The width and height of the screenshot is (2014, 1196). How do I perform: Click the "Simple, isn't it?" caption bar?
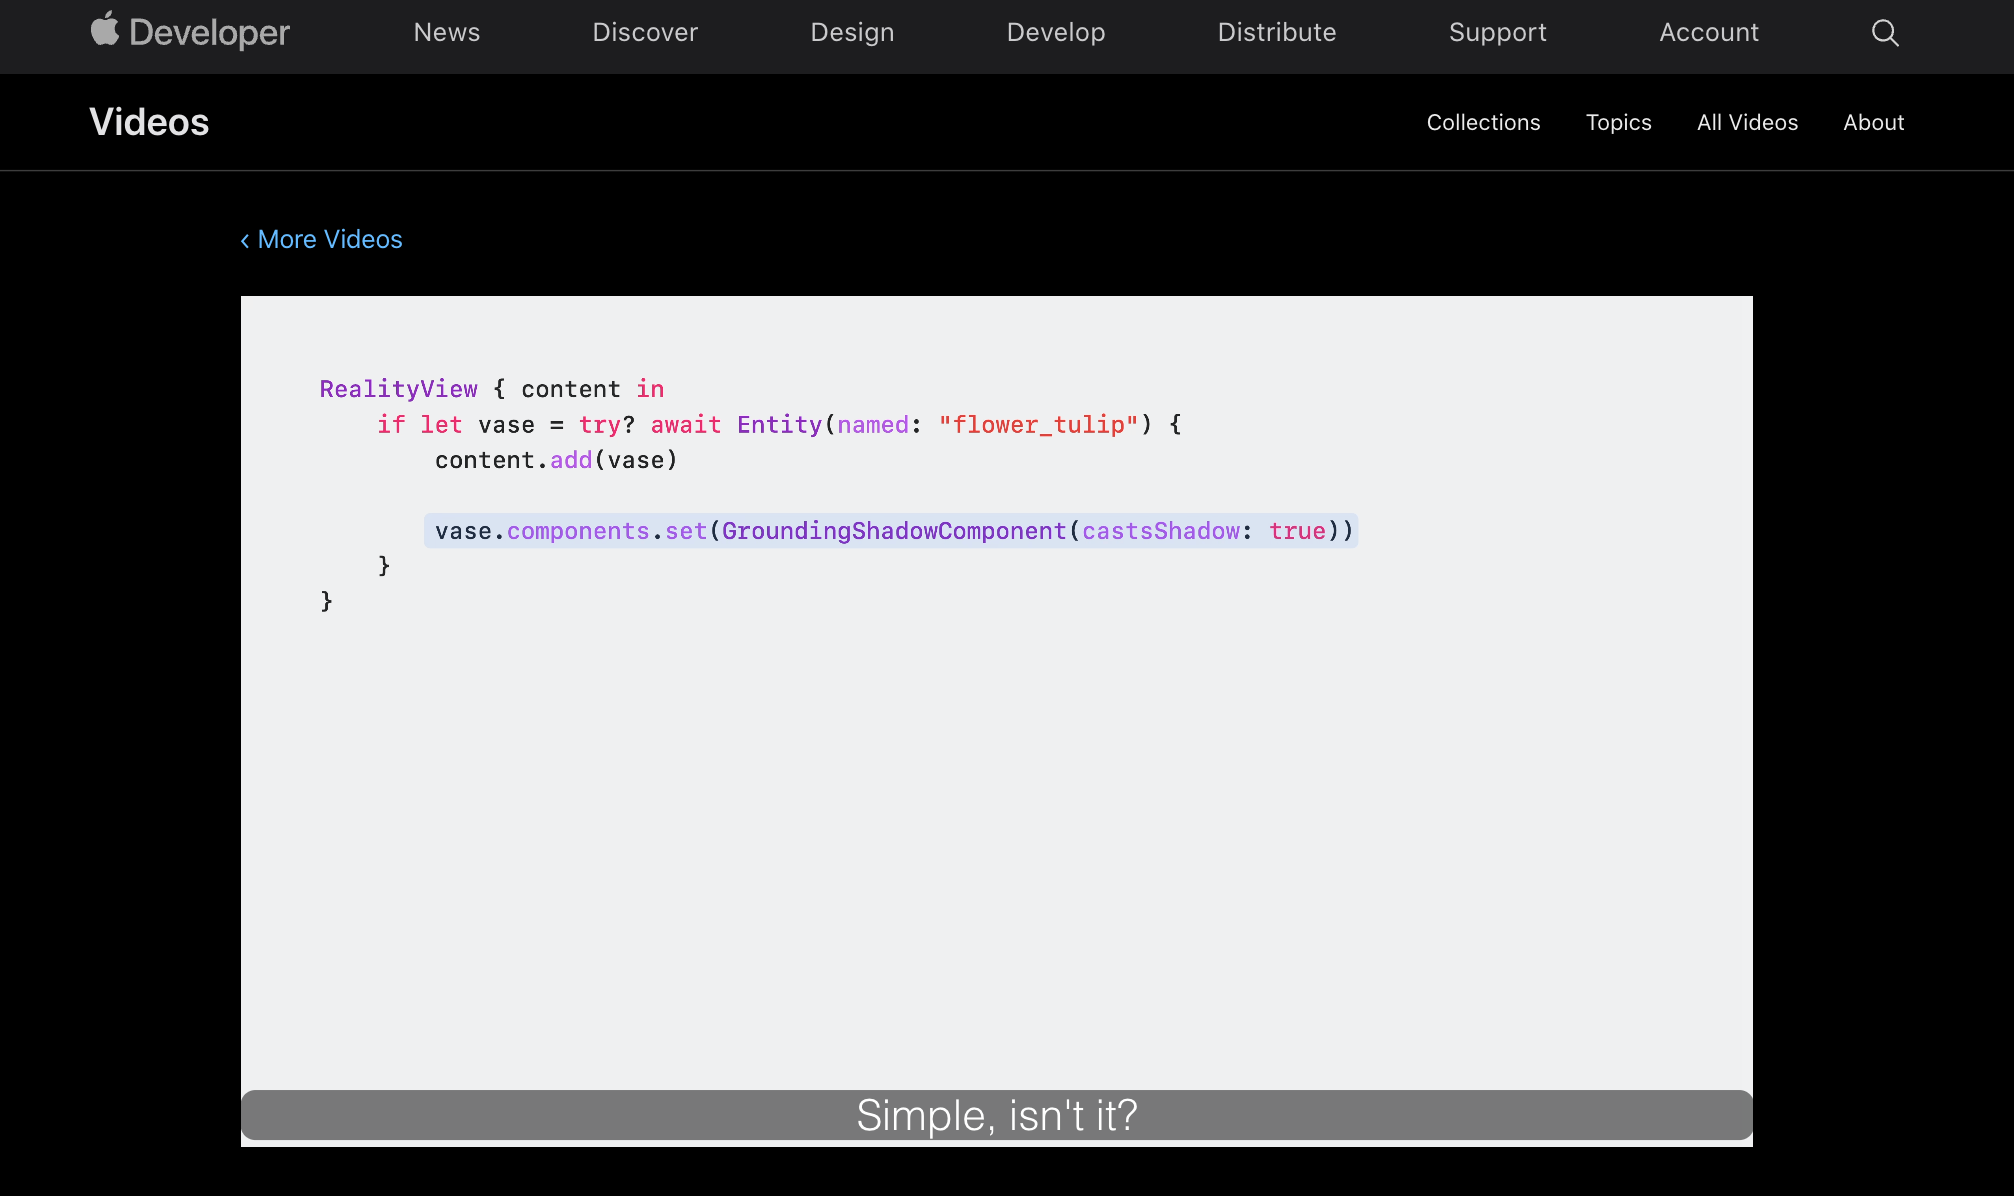point(996,1115)
